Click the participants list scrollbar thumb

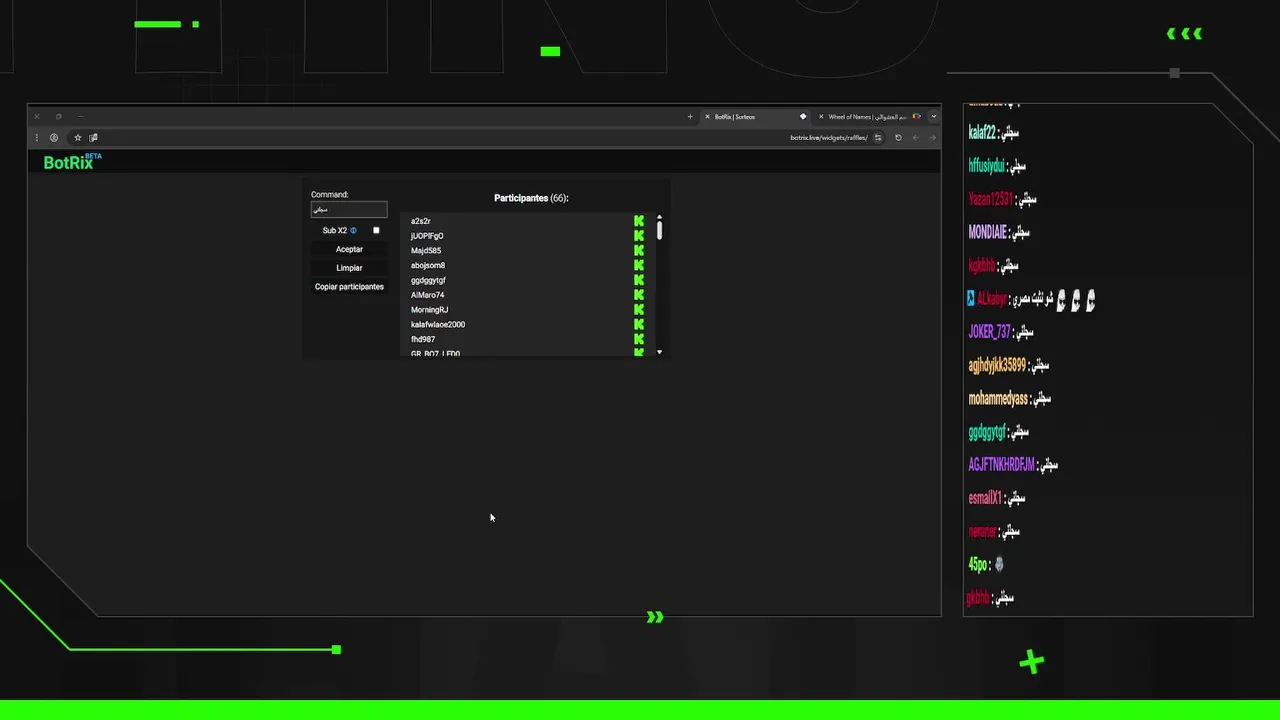tap(659, 231)
